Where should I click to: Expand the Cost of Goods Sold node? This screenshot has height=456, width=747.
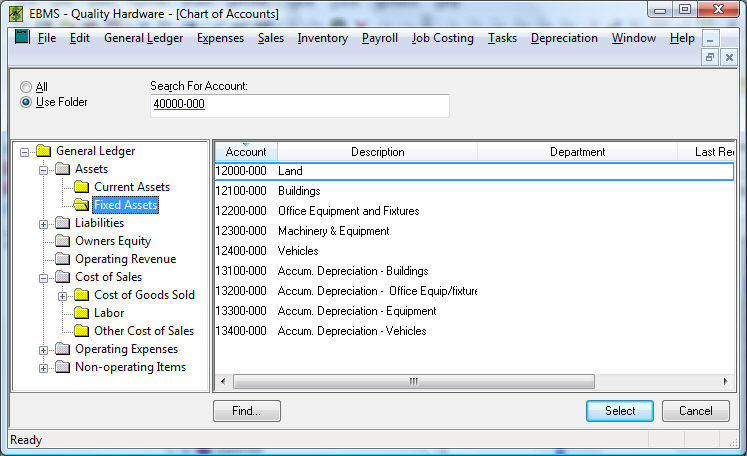62,296
